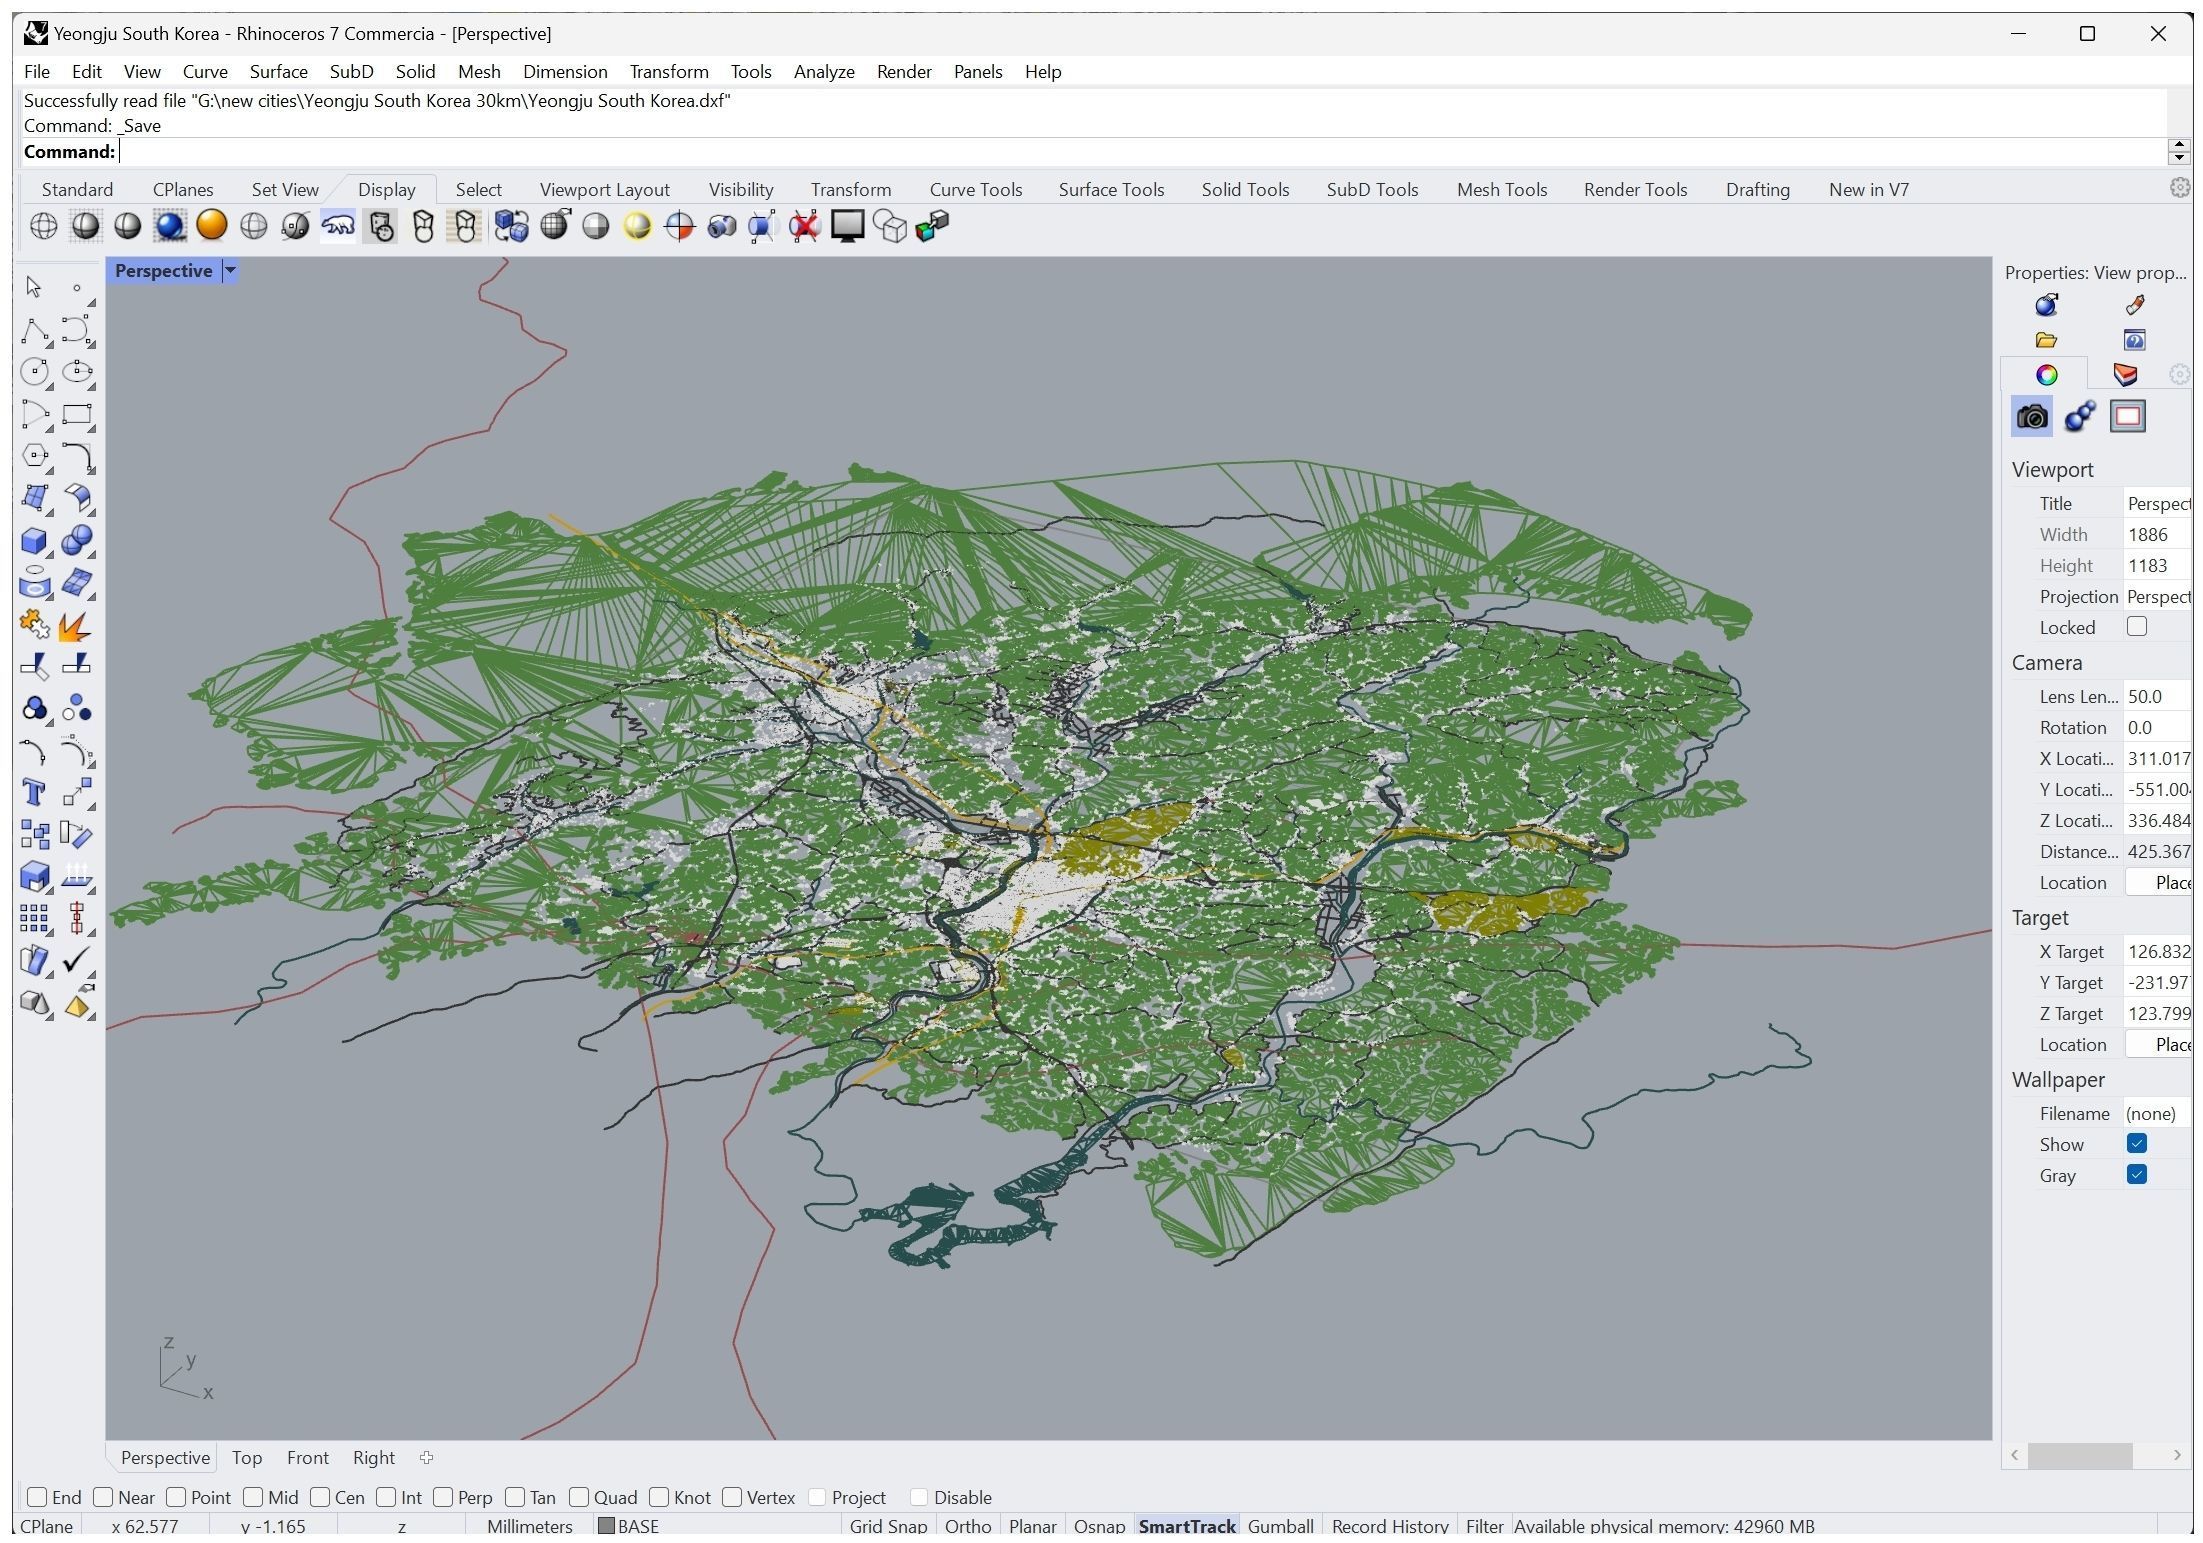Switch to Wireframe viewport display icon
2203x1543 pixels.
[43, 226]
